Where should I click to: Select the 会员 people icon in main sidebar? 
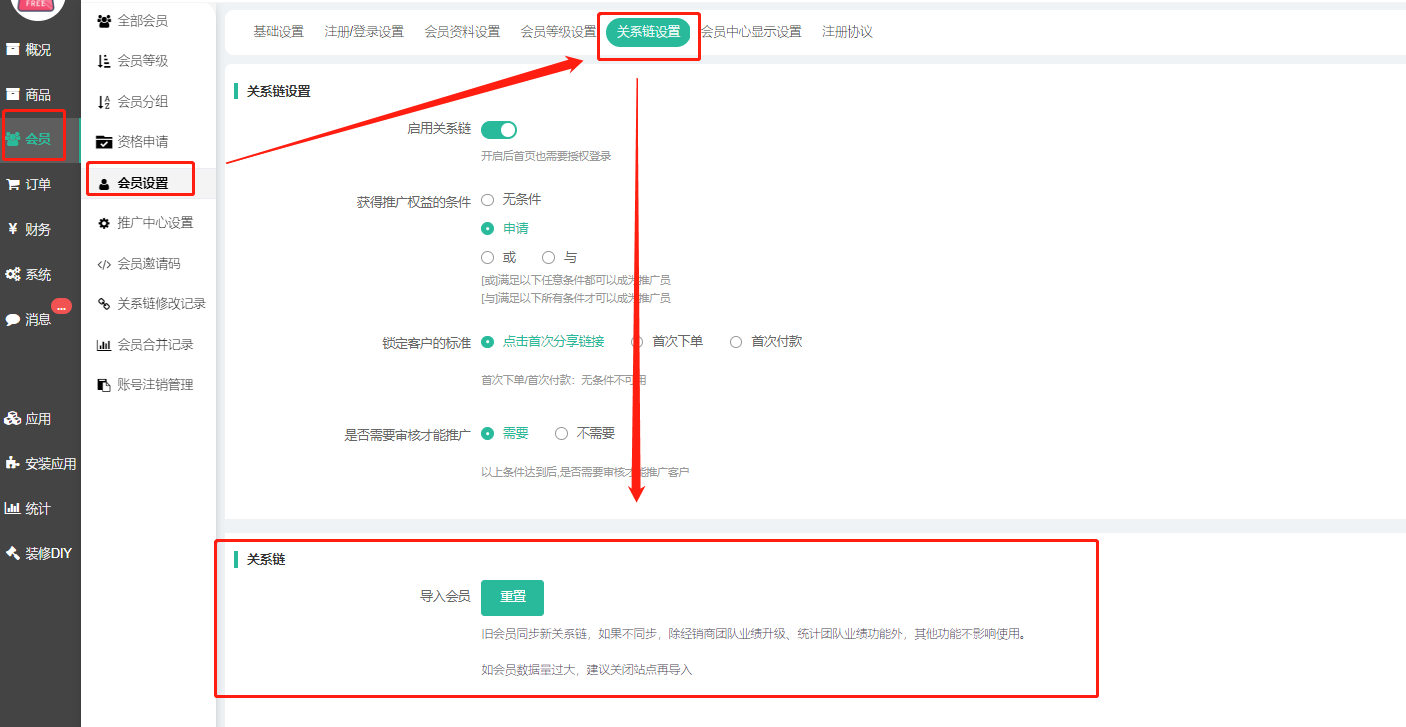coord(13,139)
